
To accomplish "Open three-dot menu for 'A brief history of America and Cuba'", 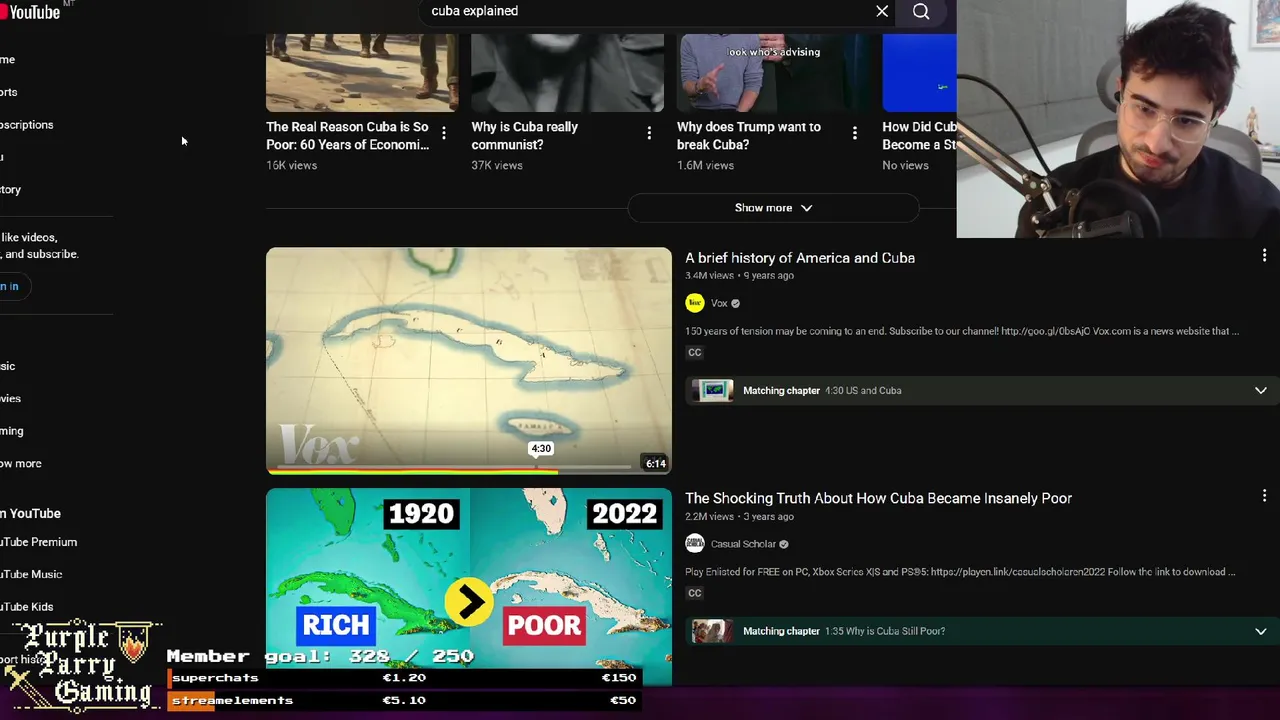I will tap(1264, 256).
